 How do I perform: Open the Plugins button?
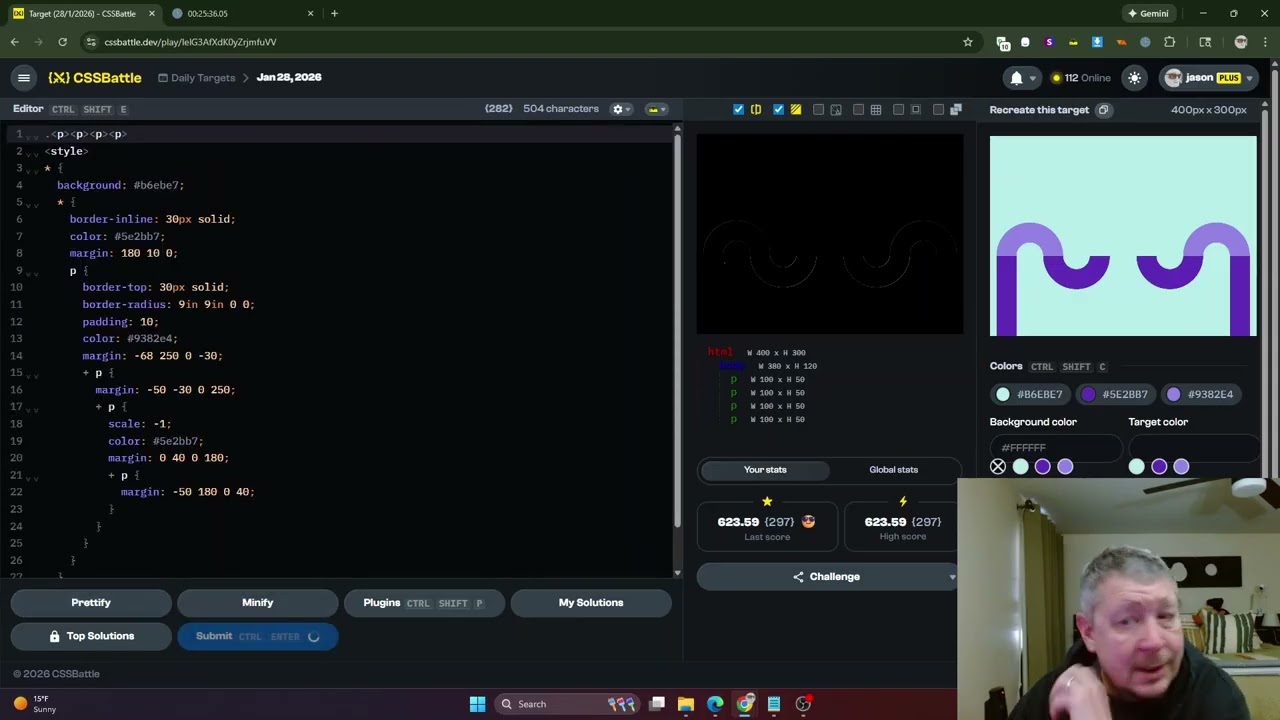[424, 603]
